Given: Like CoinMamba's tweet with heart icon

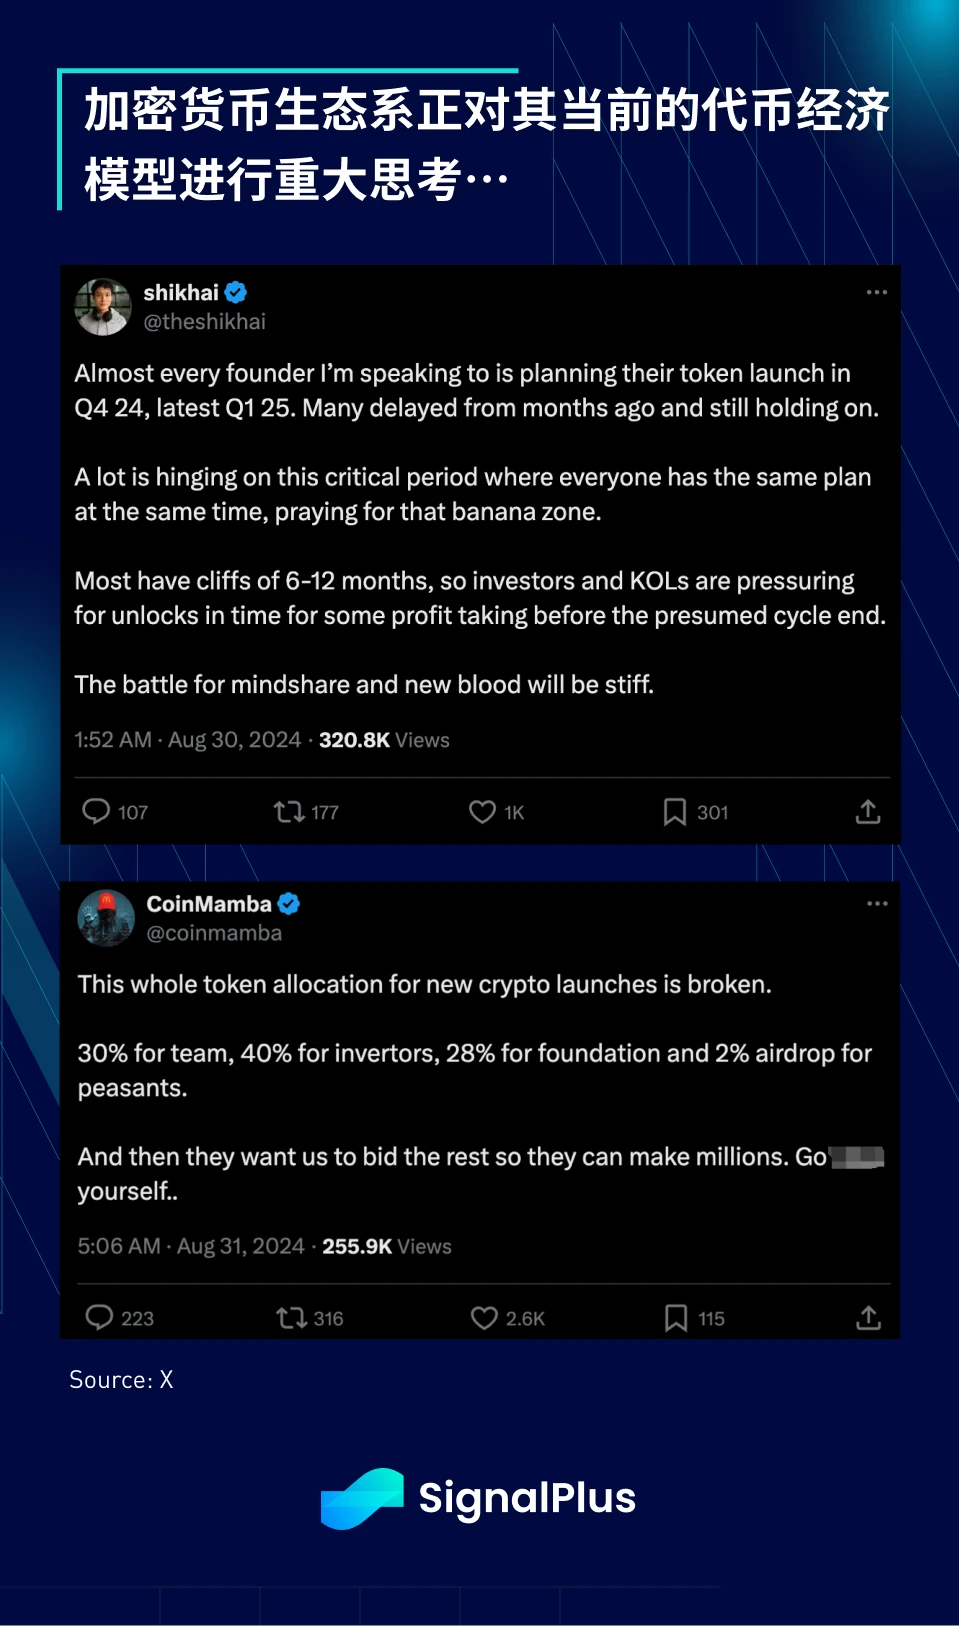Looking at the screenshot, I should click(484, 1317).
